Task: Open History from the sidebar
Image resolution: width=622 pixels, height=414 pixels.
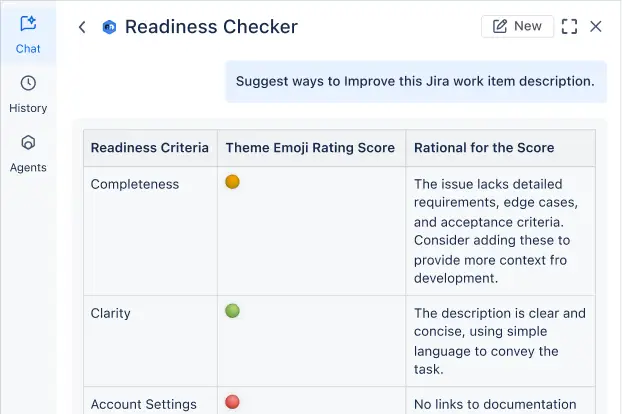Action: point(28,95)
